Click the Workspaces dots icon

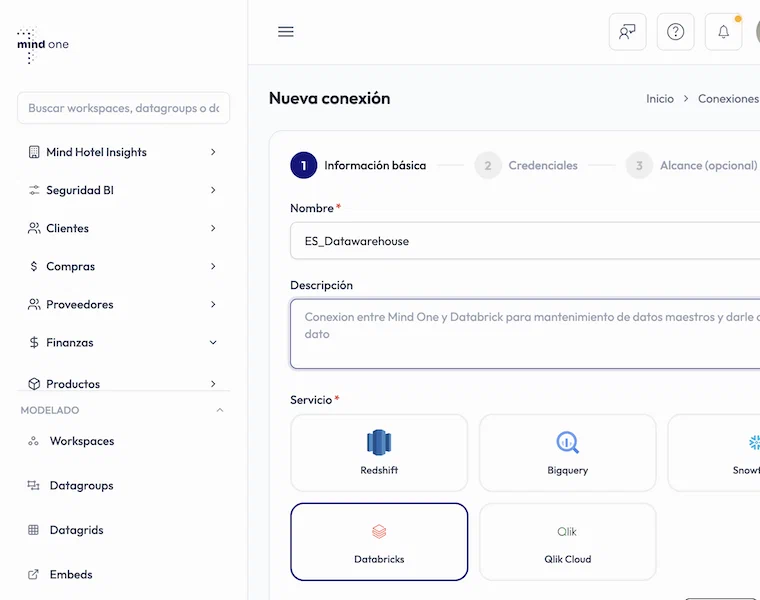[33, 441]
